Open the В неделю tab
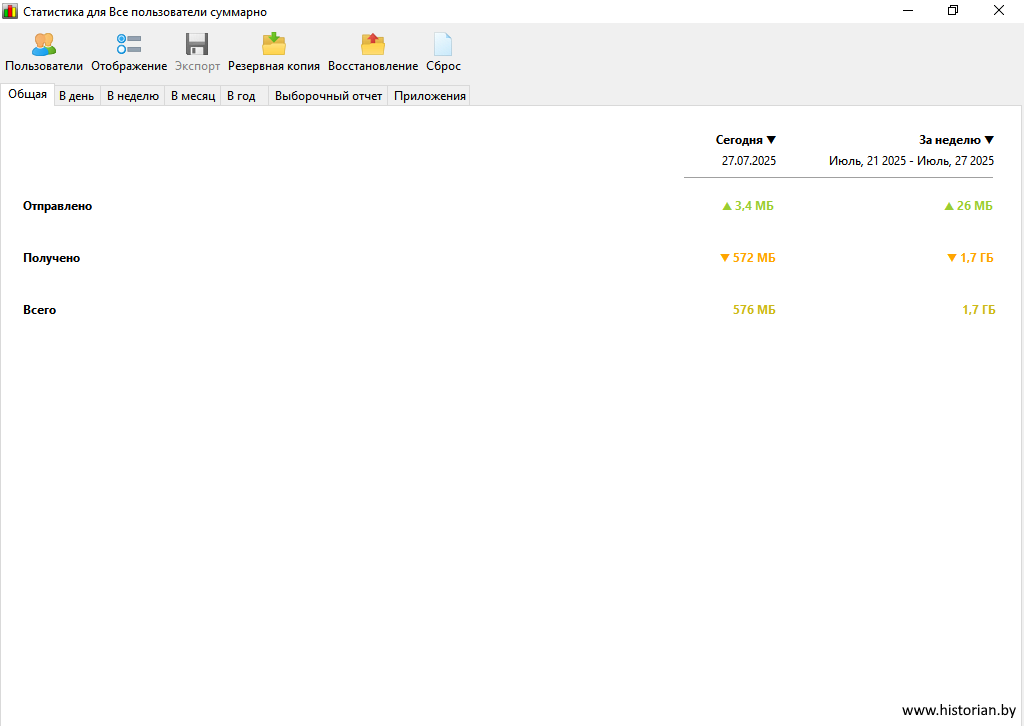 tap(132, 96)
